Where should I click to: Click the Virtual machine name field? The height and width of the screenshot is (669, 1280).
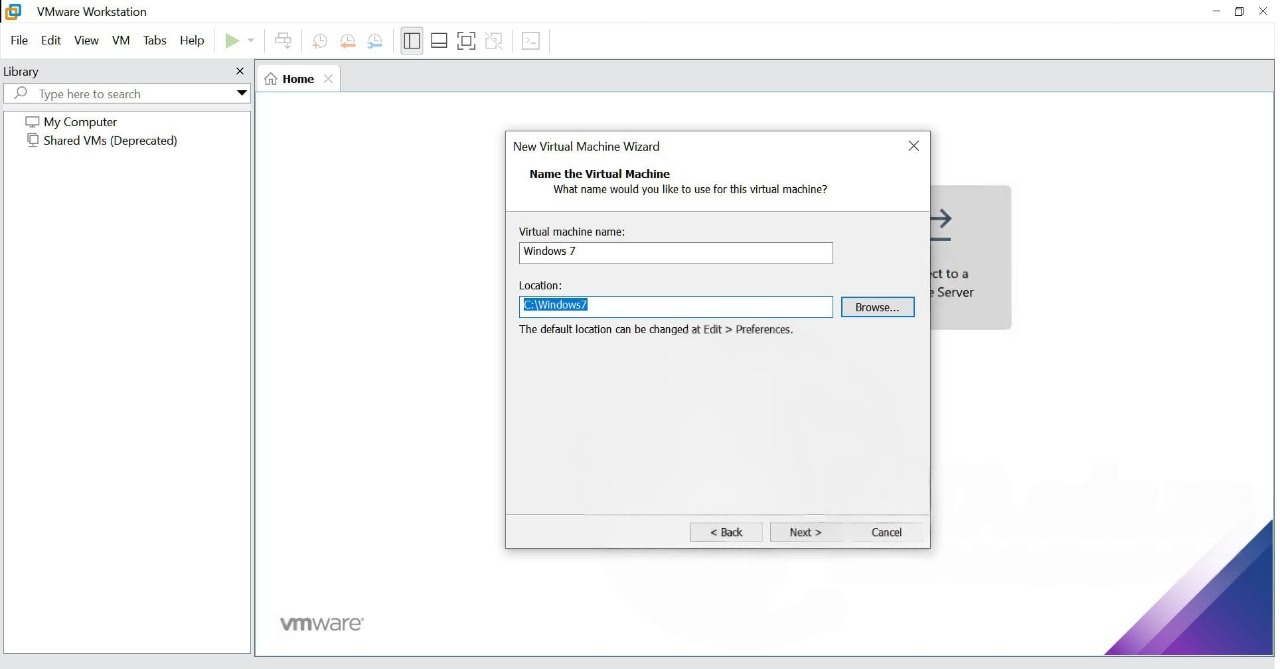pos(675,252)
